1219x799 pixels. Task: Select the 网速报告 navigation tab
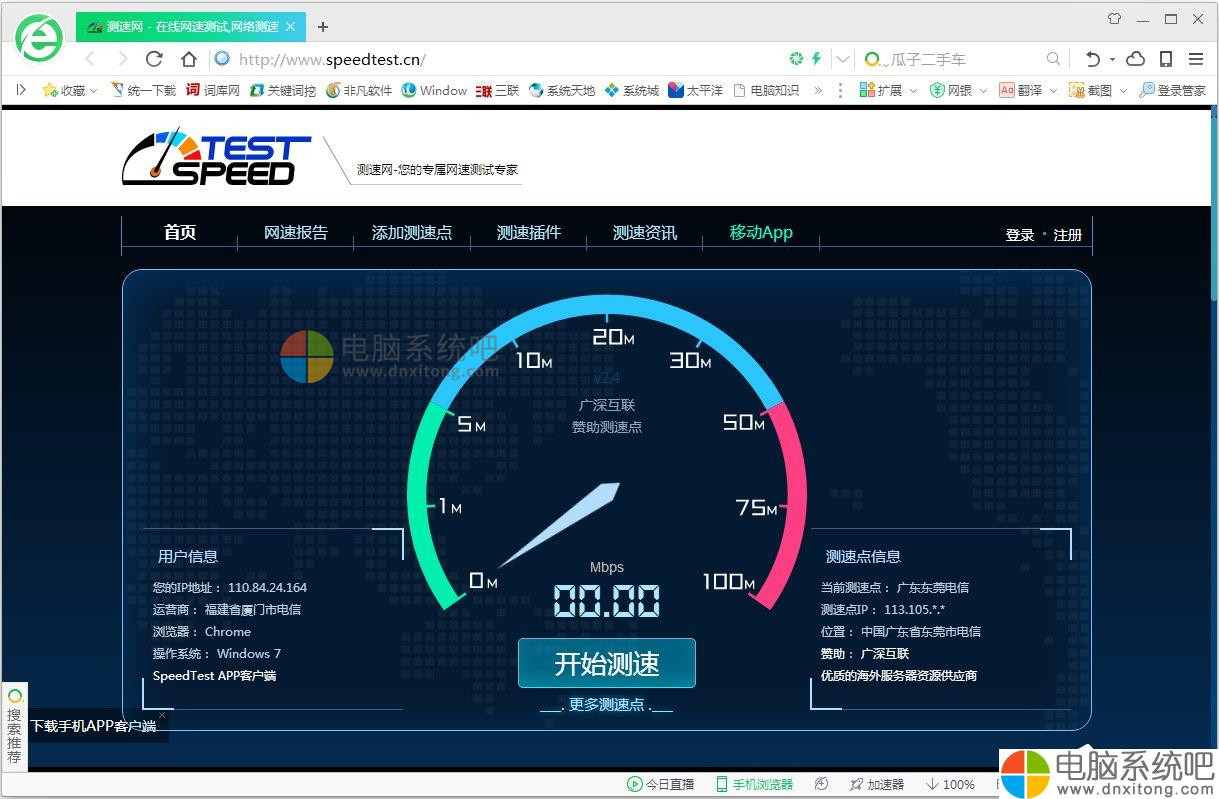pyautogui.click(x=296, y=232)
